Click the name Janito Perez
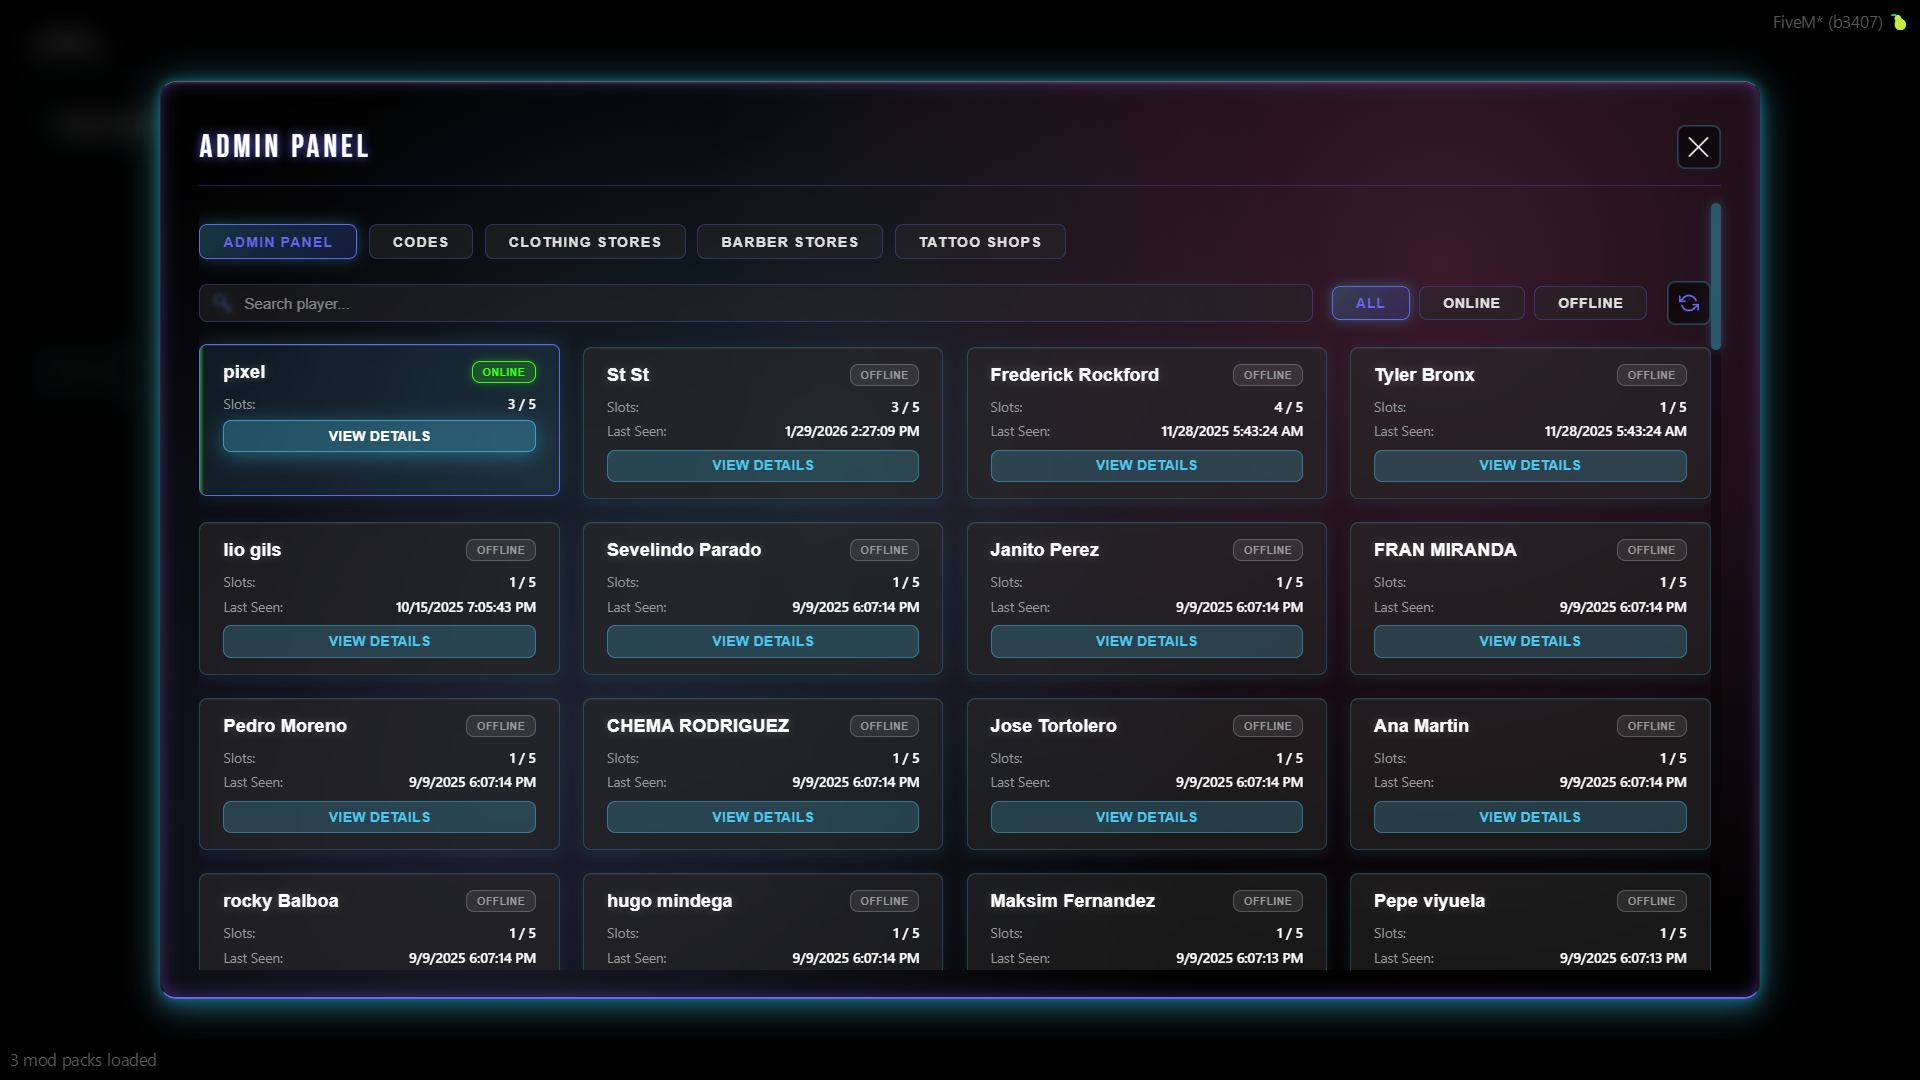 1044,550
